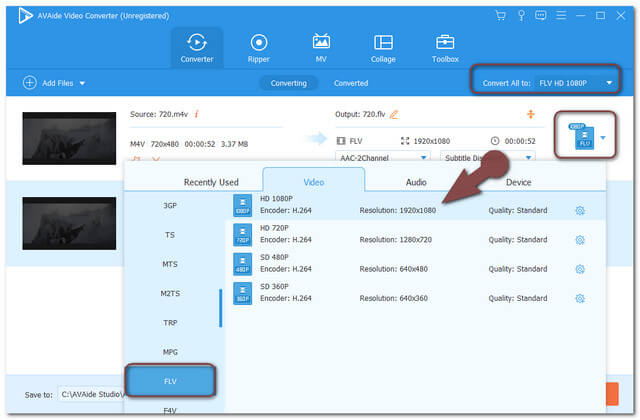
Task: Click Add Files button label
Action: pyautogui.click(x=58, y=83)
